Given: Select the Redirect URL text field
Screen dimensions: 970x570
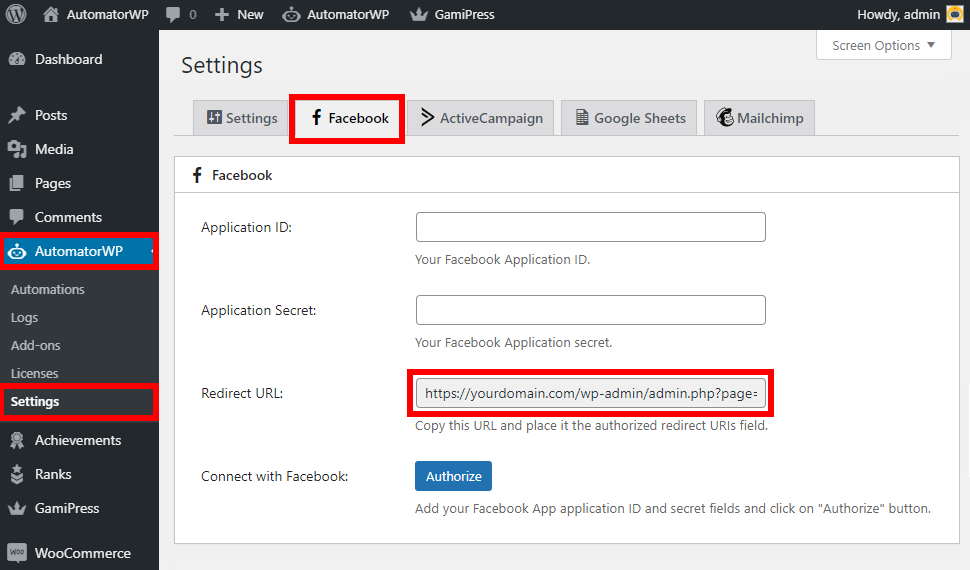Looking at the screenshot, I should pos(590,394).
